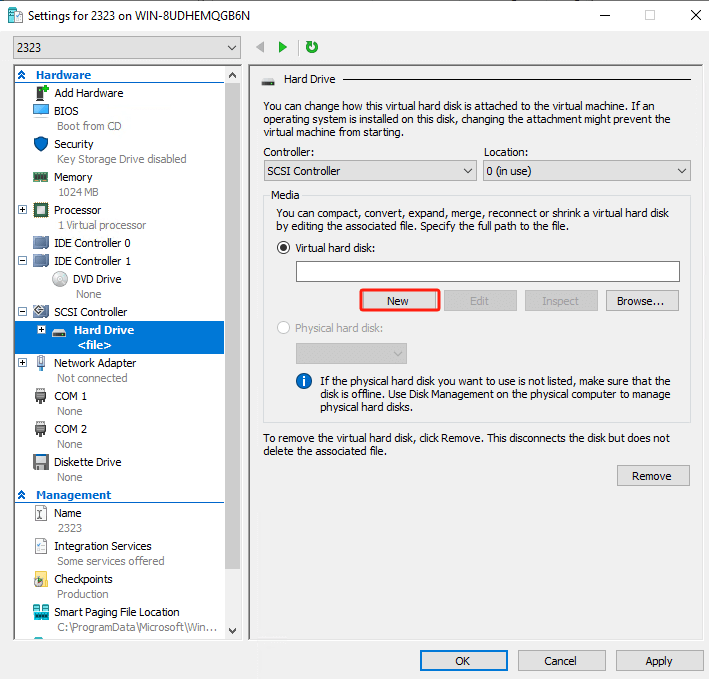This screenshot has width=709, height=679.
Task: Expand the Network Adapter node
Action: pos(23,363)
